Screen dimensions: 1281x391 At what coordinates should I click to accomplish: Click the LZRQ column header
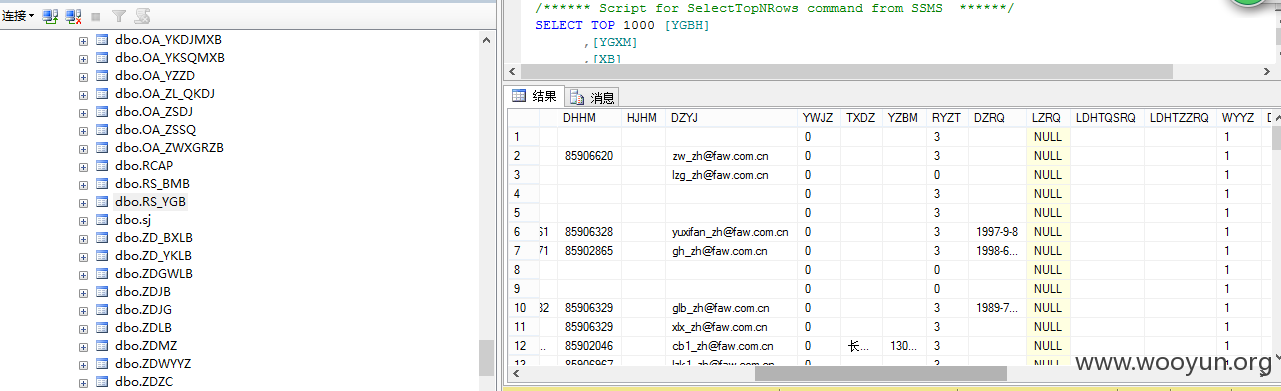click(1049, 118)
